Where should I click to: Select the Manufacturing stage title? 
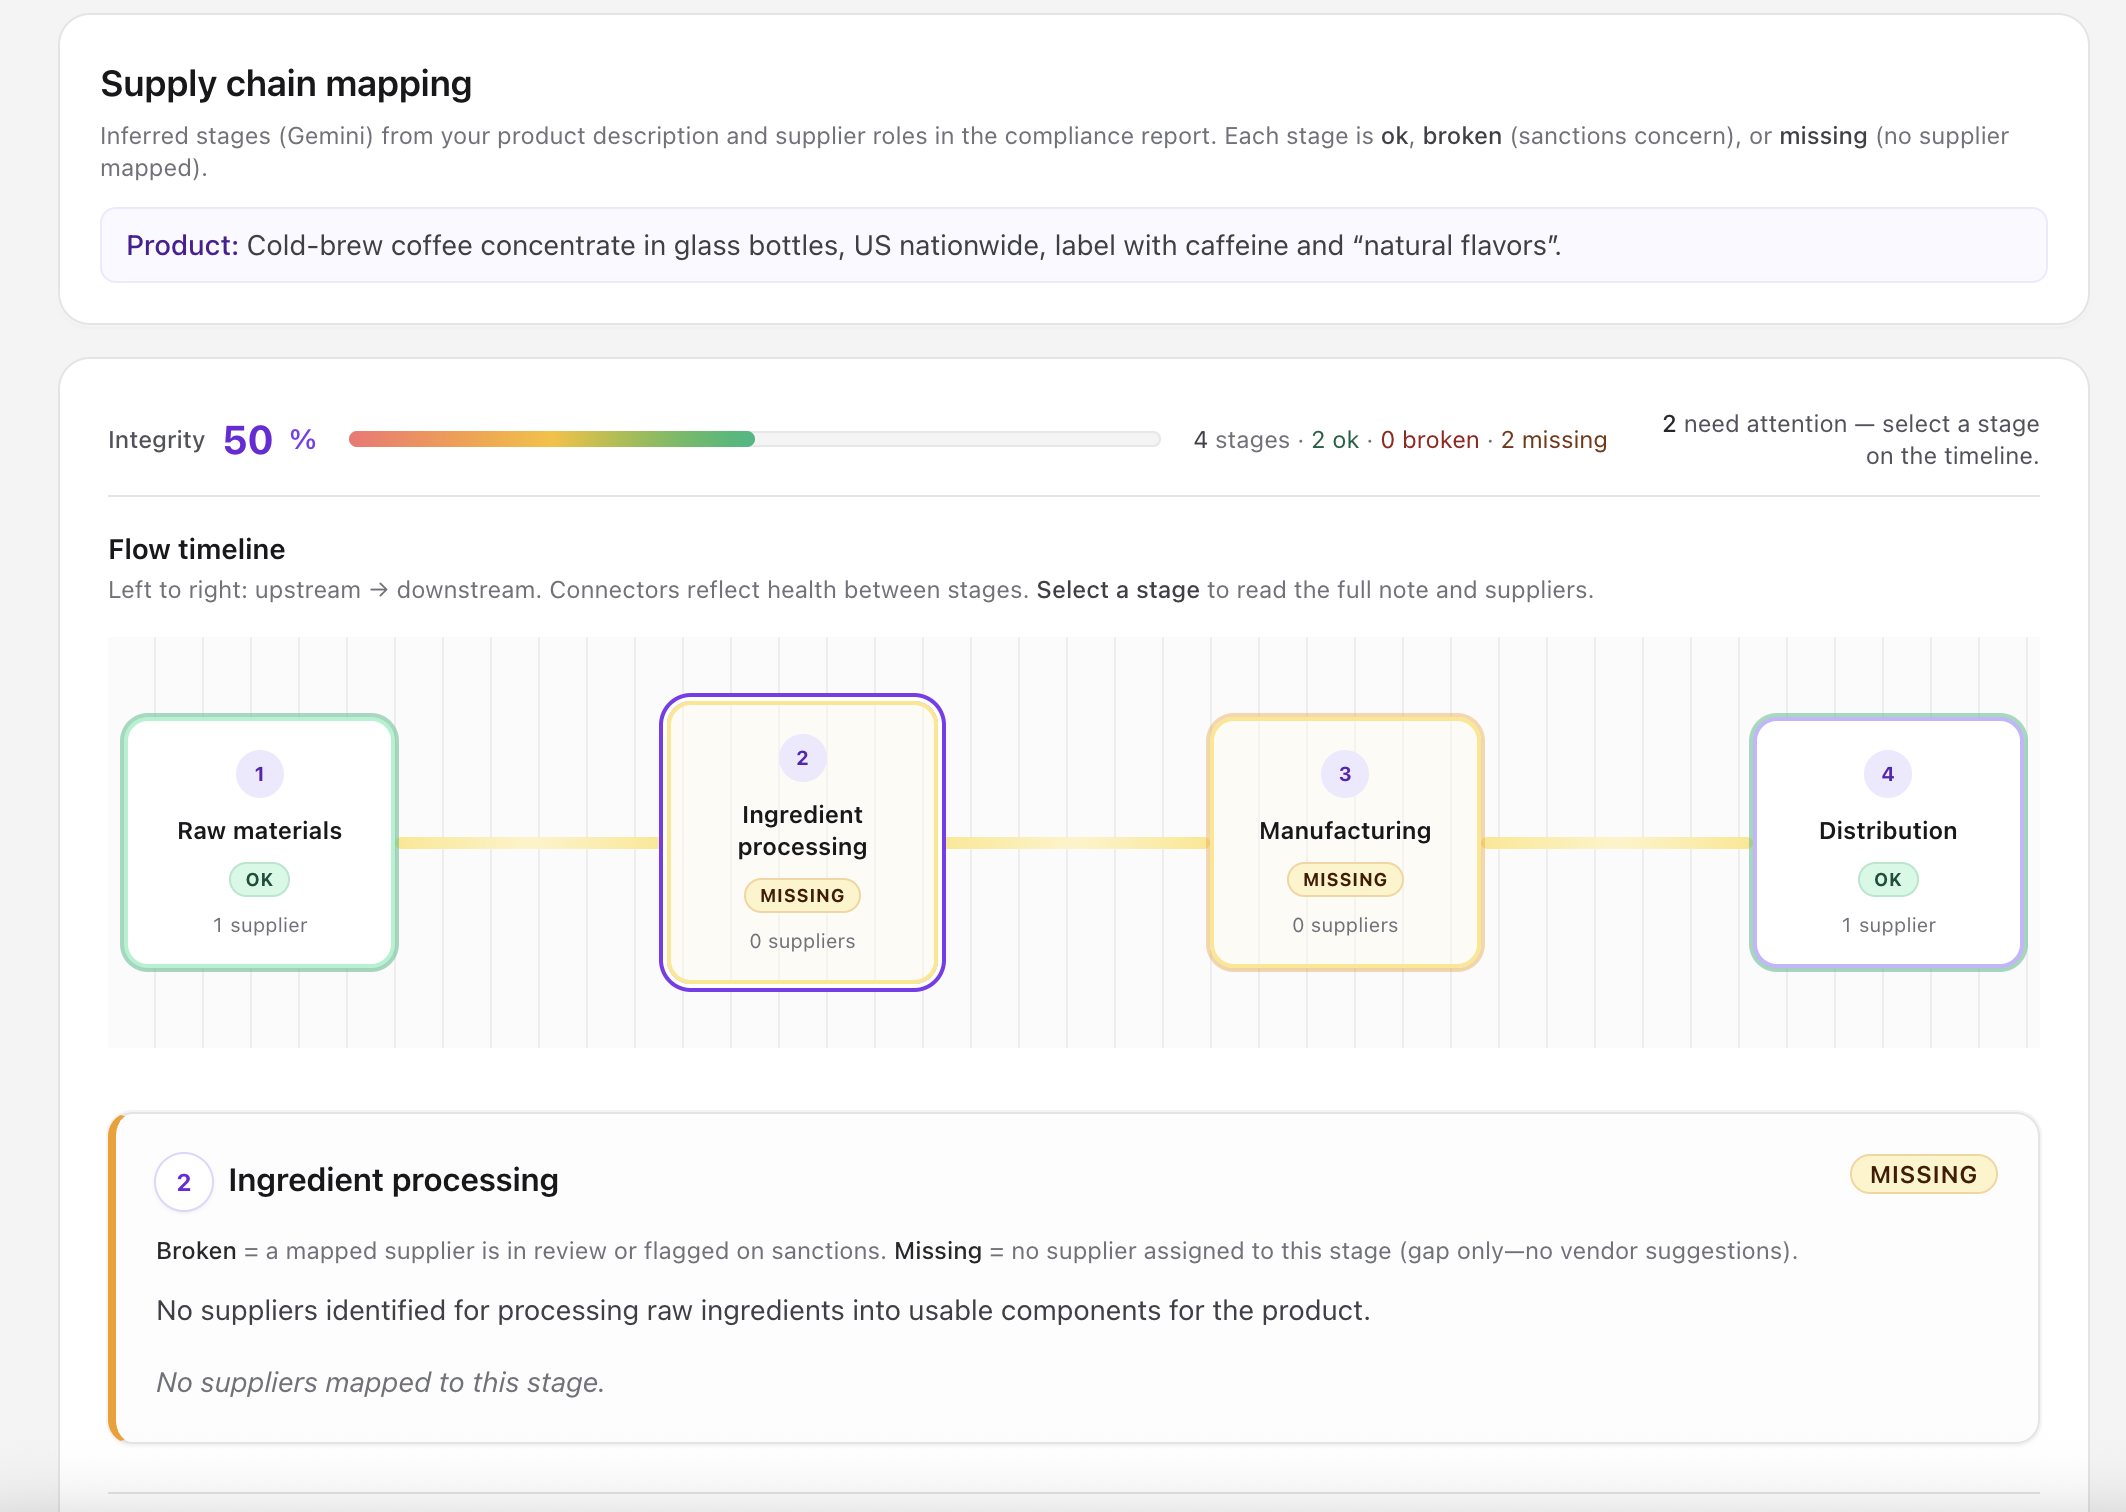tap(1345, 831)
